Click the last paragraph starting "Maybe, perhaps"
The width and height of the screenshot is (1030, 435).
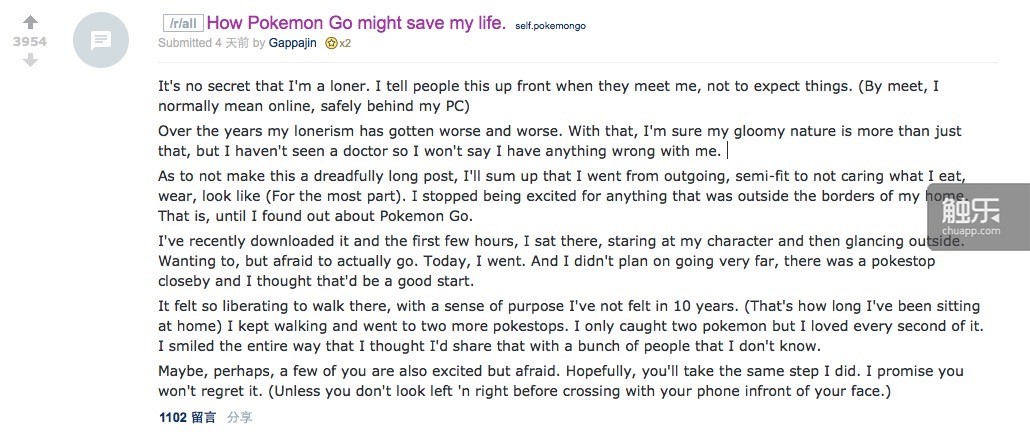coord(561,381)
